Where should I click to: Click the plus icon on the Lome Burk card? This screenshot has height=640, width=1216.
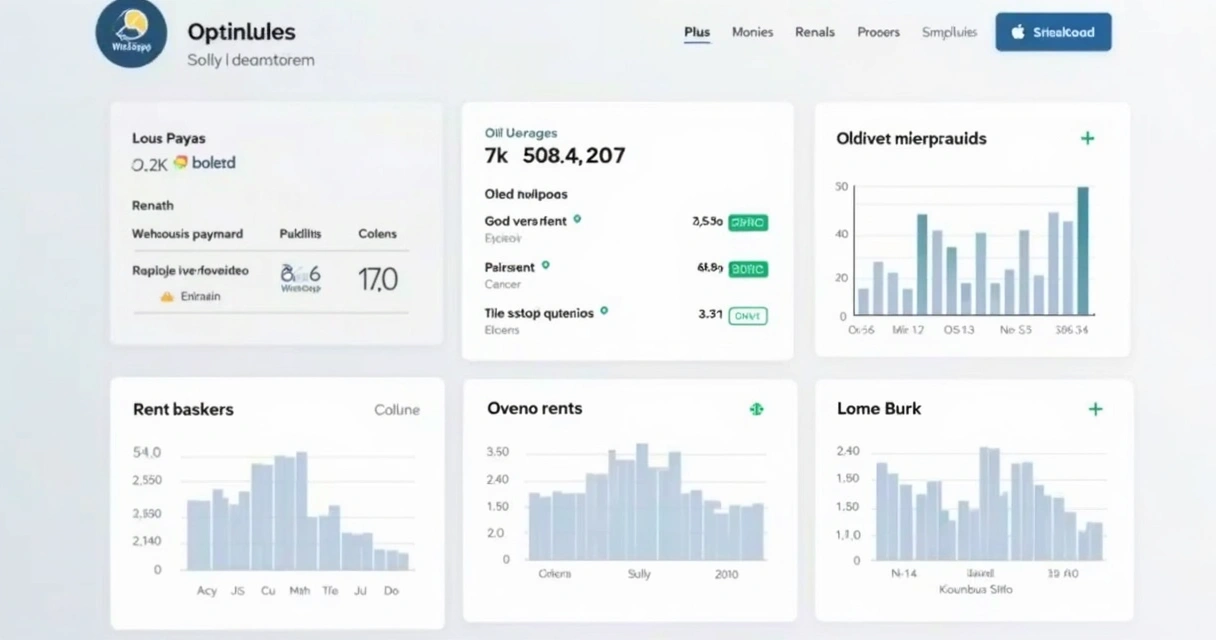coord(1095,409)
